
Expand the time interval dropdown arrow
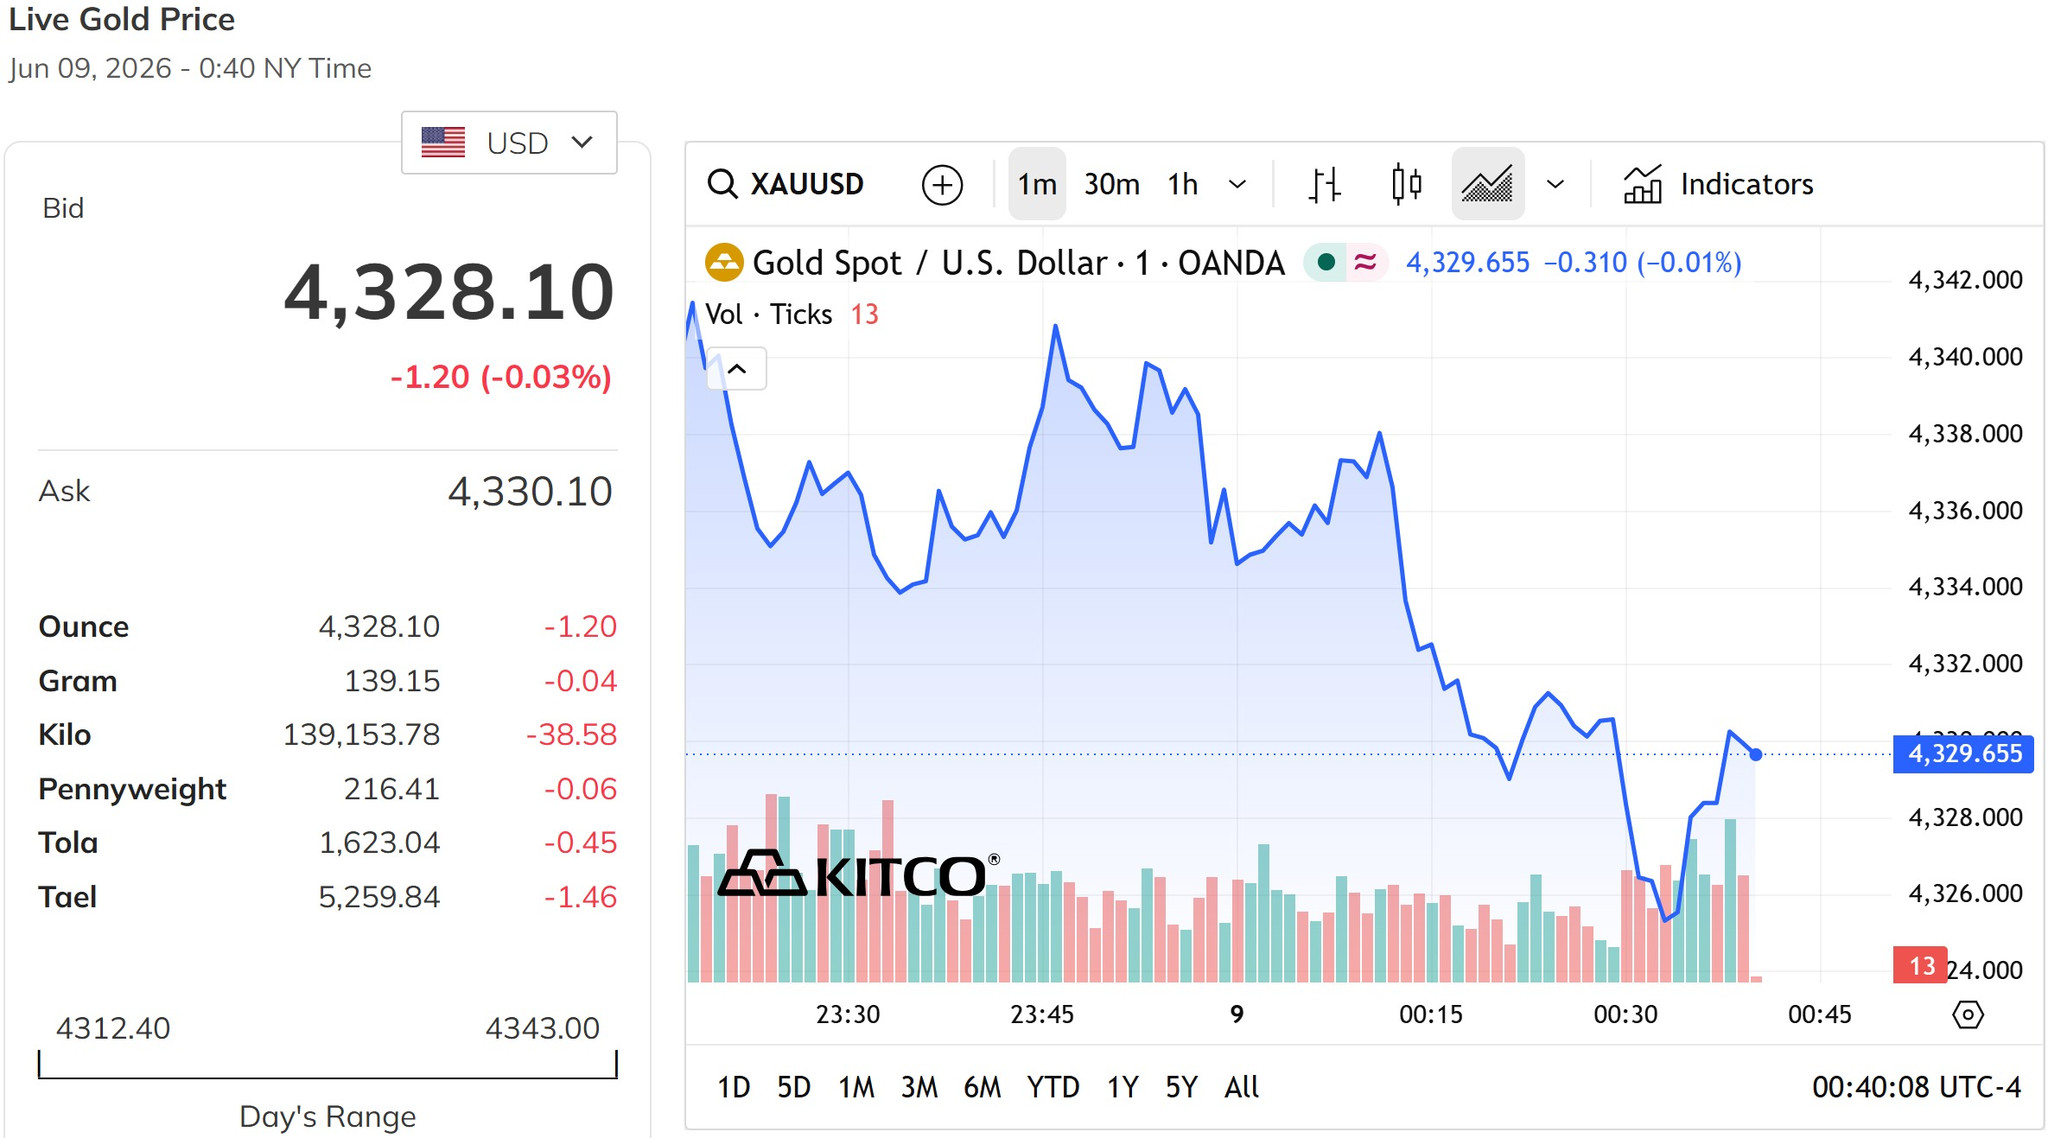[x=1237, y=184]
